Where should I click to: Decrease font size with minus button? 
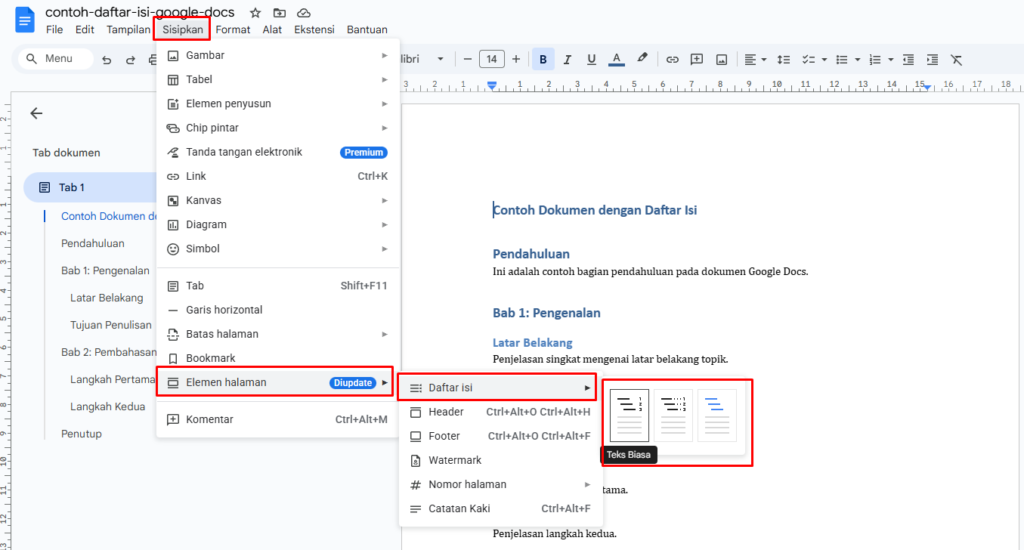tap(467, 59)
